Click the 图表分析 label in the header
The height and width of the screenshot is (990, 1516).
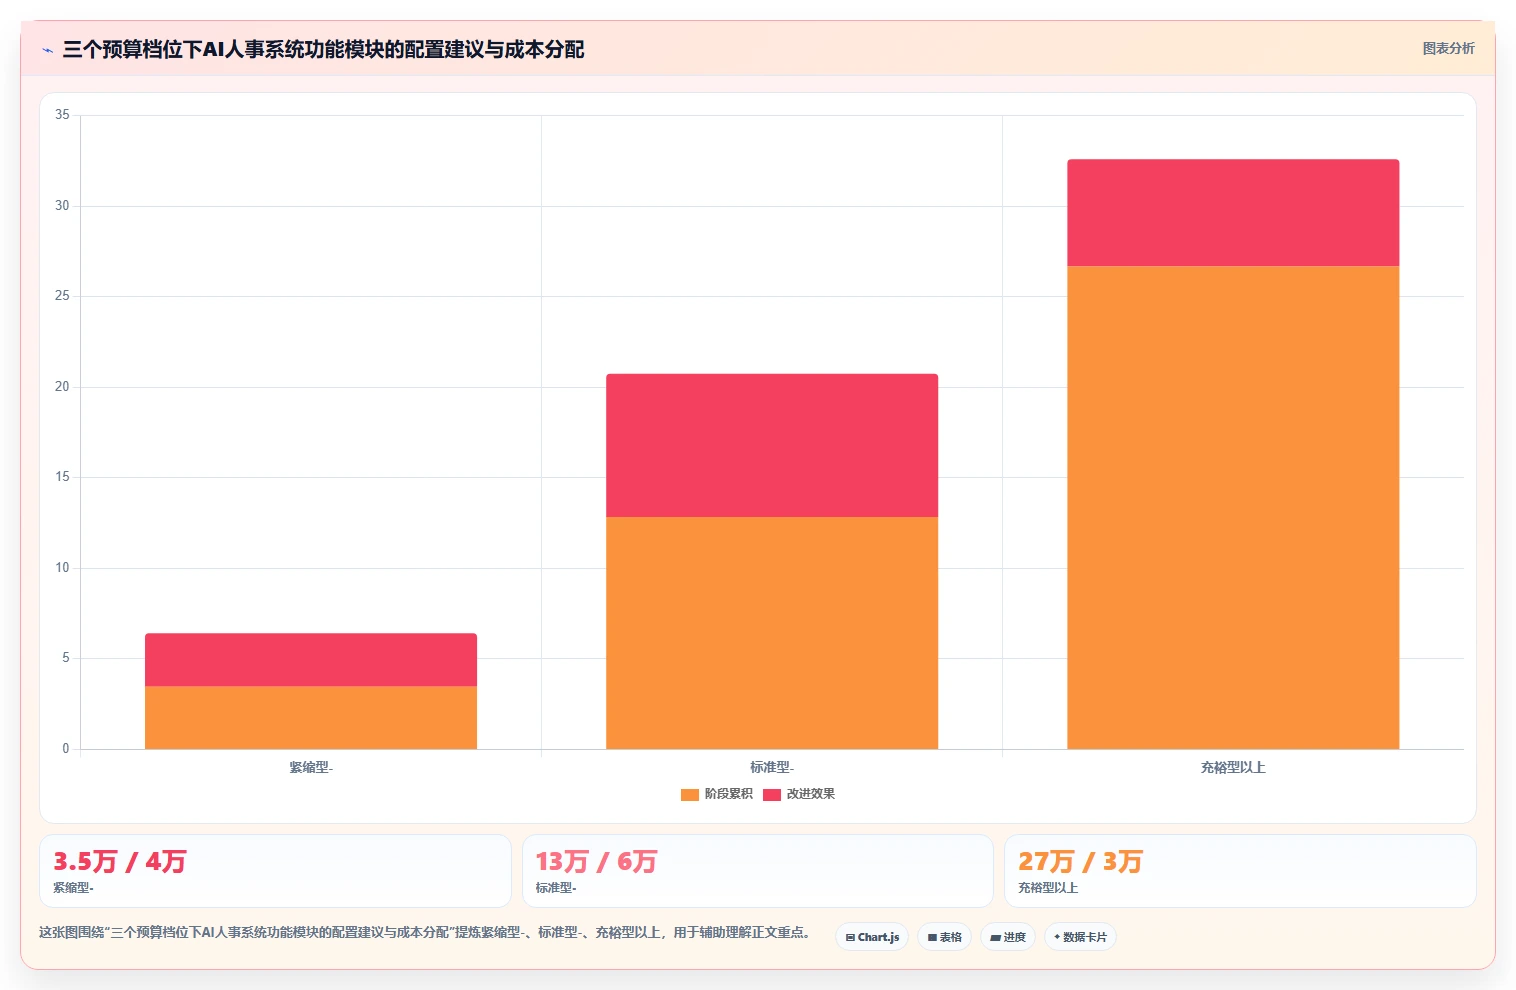coord(1448,48)
